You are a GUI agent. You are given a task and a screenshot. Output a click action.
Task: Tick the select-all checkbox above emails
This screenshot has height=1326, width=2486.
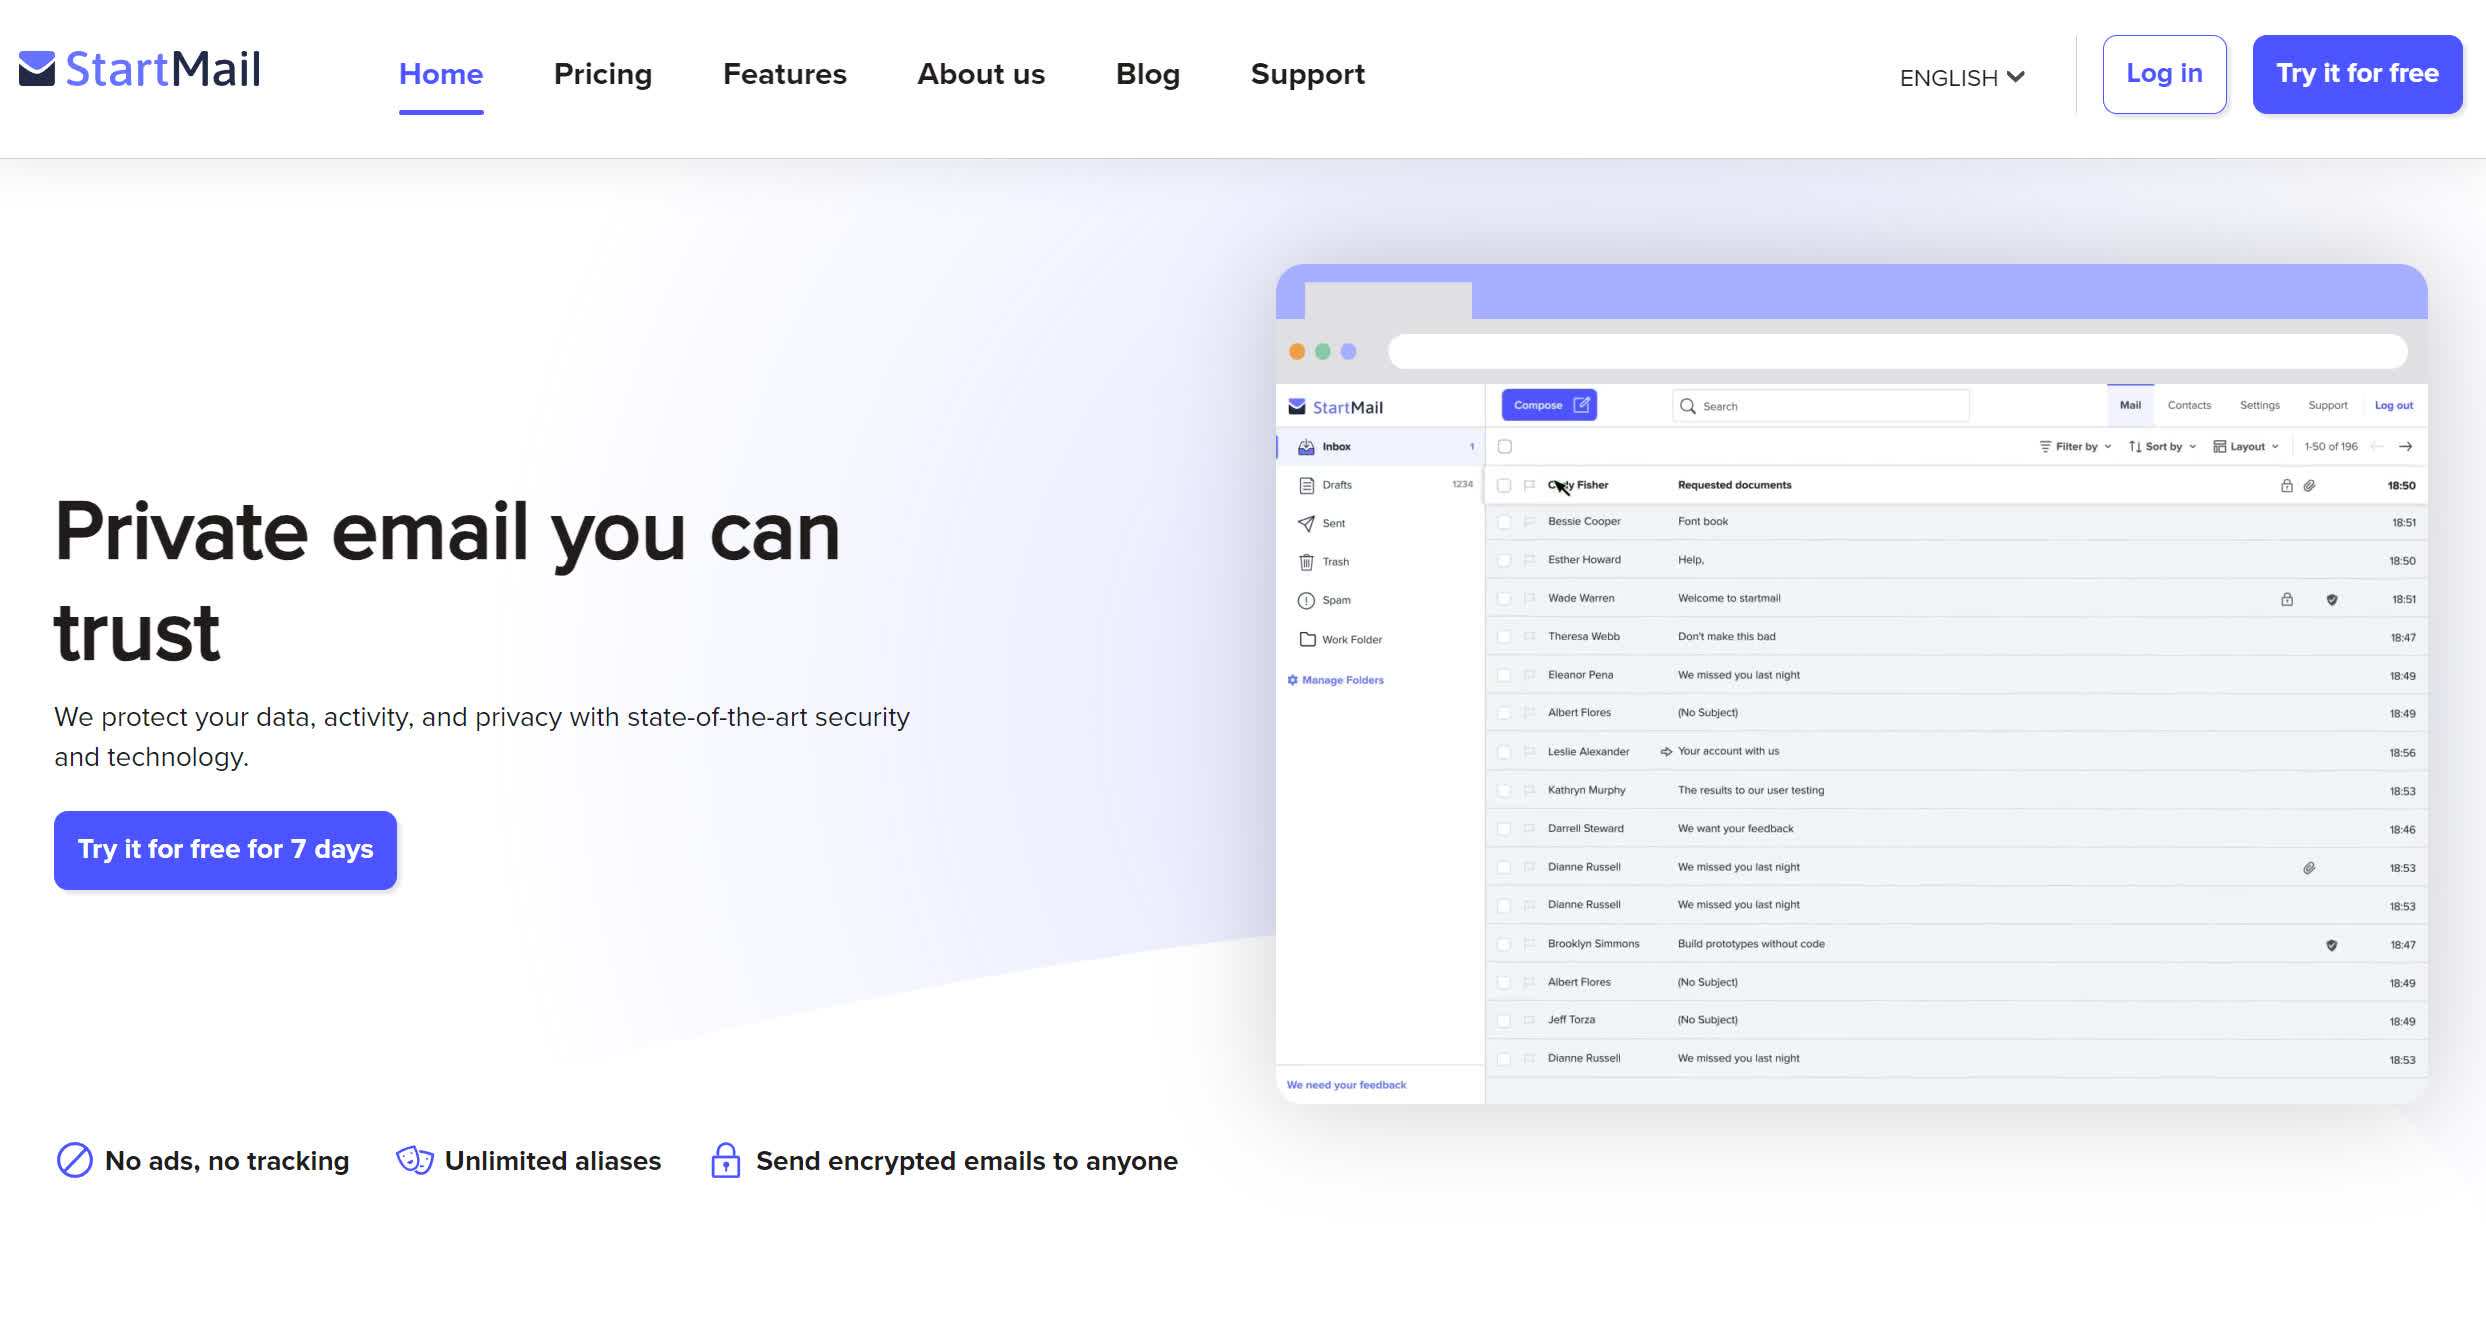(x=1504, y=447)
